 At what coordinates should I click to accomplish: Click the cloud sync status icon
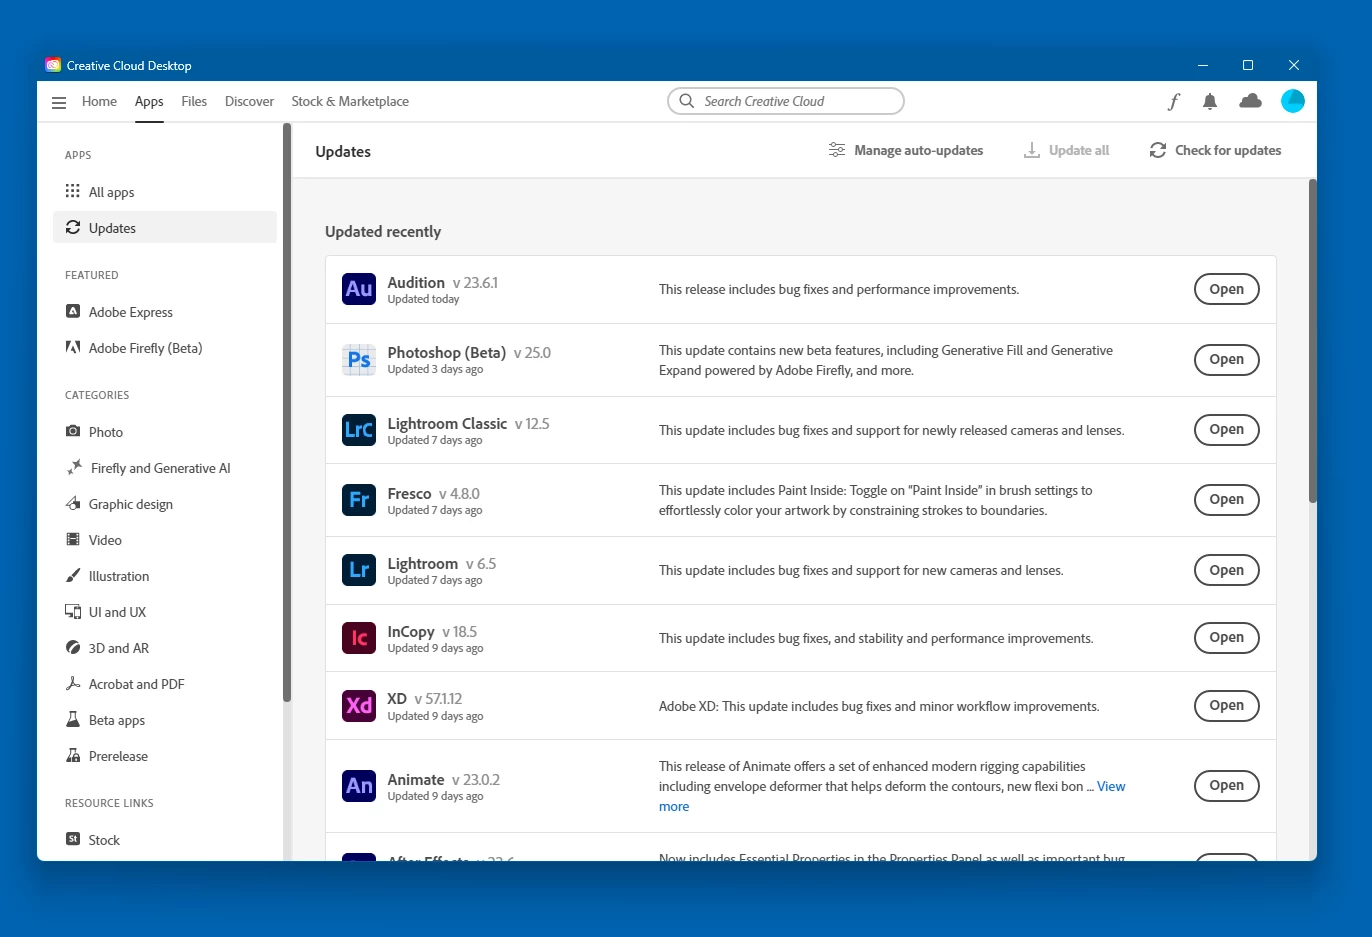1250,101
